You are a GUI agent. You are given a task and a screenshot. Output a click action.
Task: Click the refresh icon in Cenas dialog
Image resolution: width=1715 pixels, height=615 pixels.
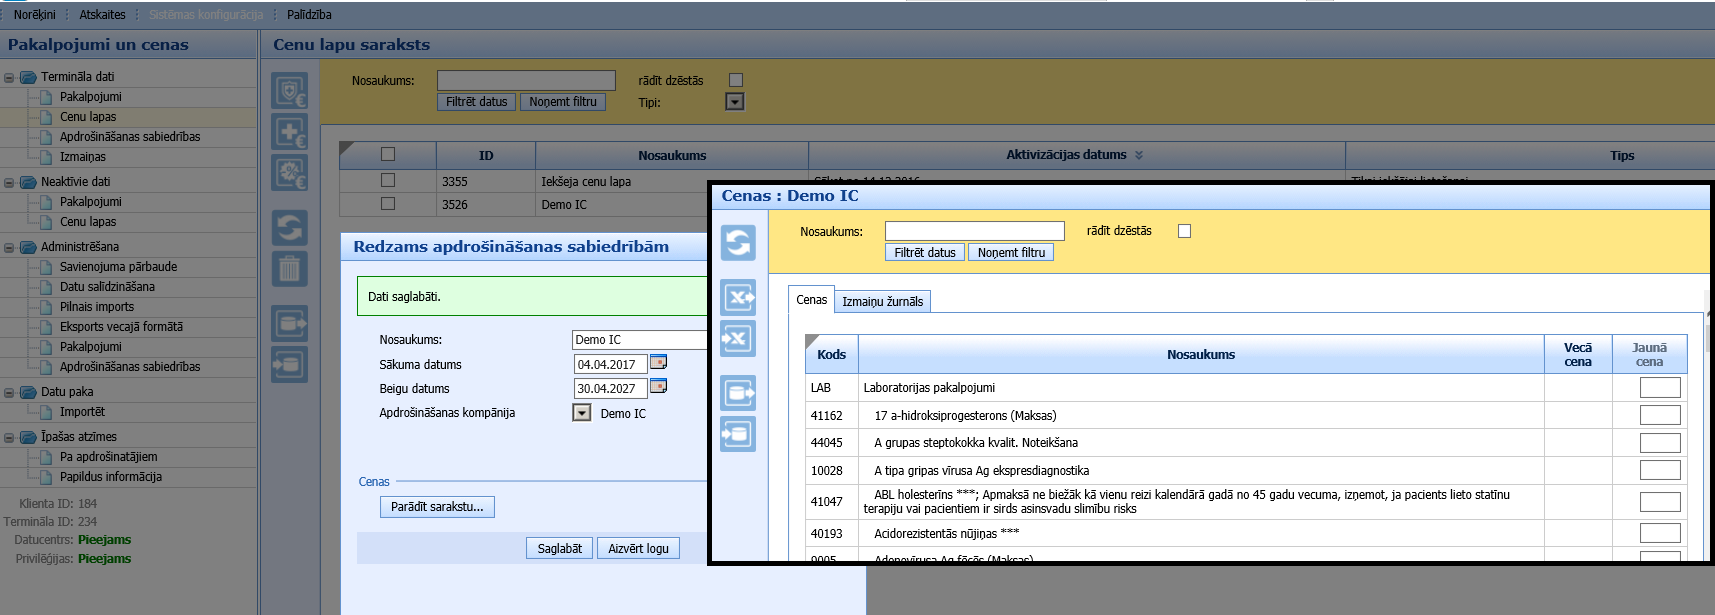tap(738, 243)
